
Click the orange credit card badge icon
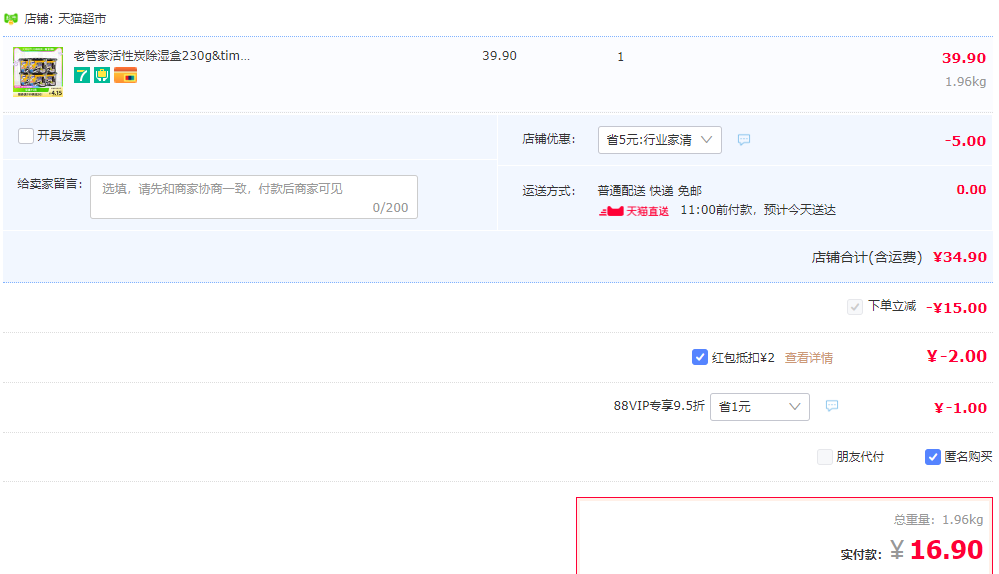click(126, 75)
